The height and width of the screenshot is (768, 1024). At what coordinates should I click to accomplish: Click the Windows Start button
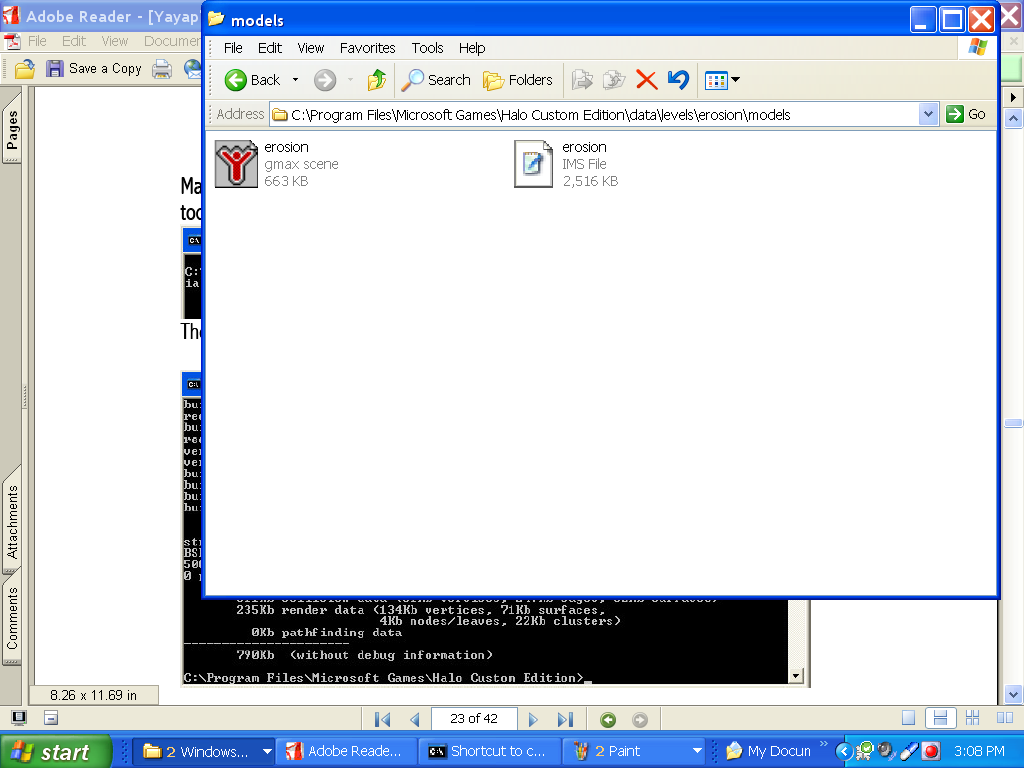click(52, 752)
